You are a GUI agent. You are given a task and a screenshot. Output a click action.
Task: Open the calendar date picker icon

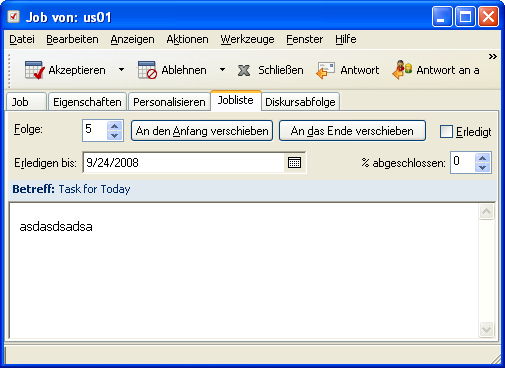pos(294,163)
